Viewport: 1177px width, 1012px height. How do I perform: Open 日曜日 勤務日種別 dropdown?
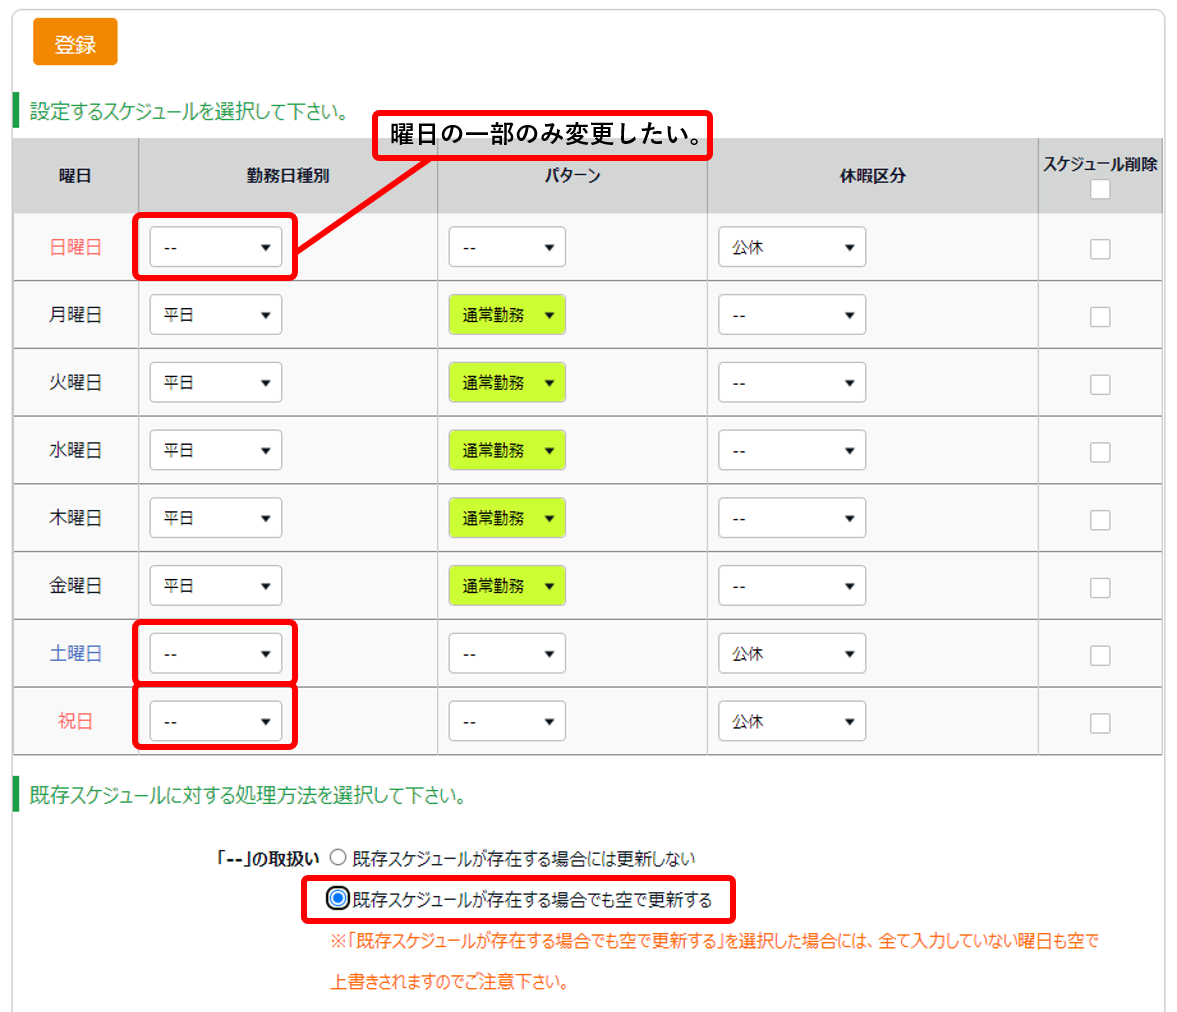tap(215, 247)
